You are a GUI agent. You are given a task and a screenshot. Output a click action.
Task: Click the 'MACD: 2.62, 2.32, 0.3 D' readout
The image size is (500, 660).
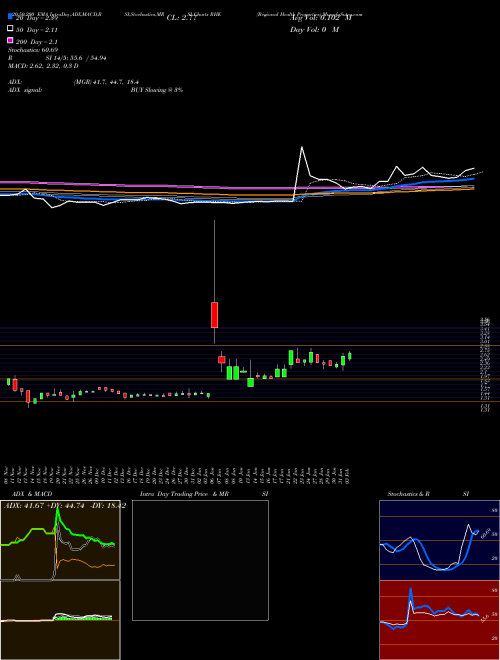(43, 66)
